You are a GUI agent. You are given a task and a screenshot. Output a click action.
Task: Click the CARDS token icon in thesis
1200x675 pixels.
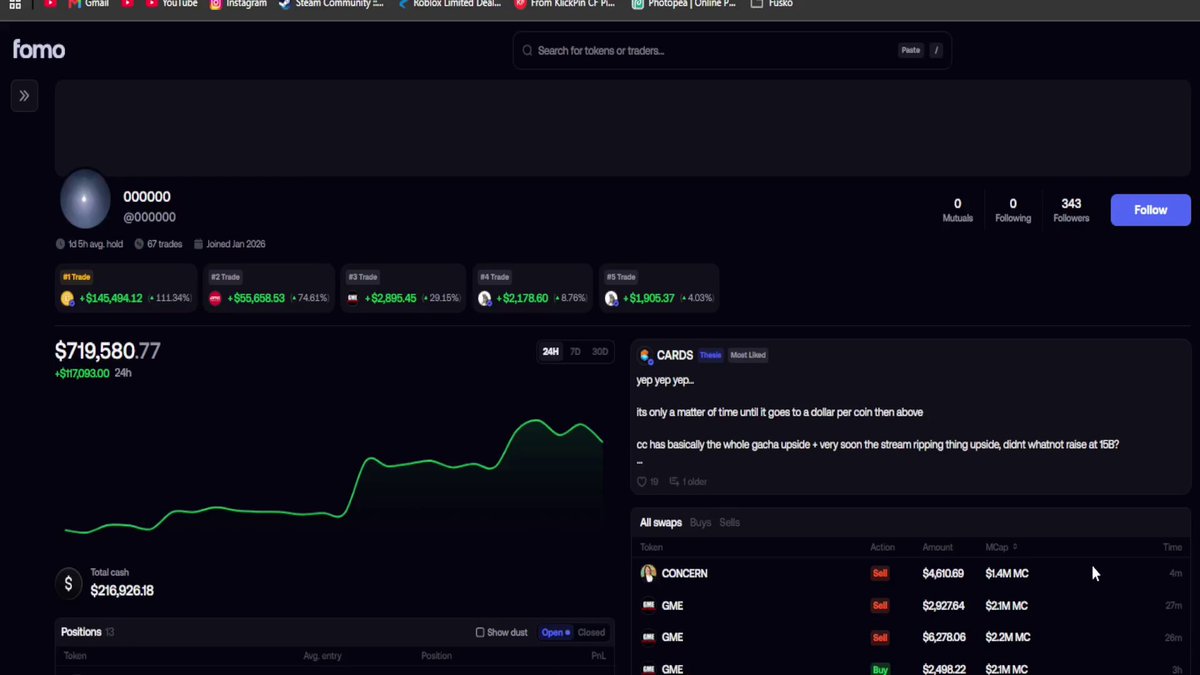pos(646,355)
